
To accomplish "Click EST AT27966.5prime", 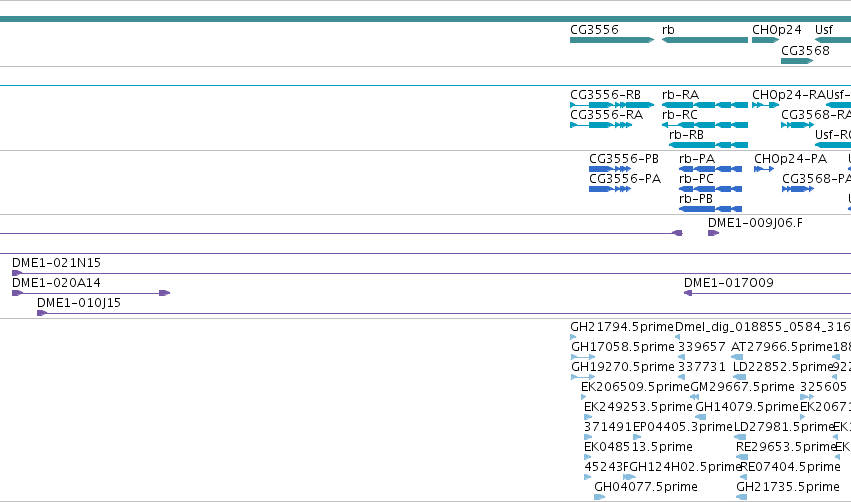I will [x=737, y=357].
